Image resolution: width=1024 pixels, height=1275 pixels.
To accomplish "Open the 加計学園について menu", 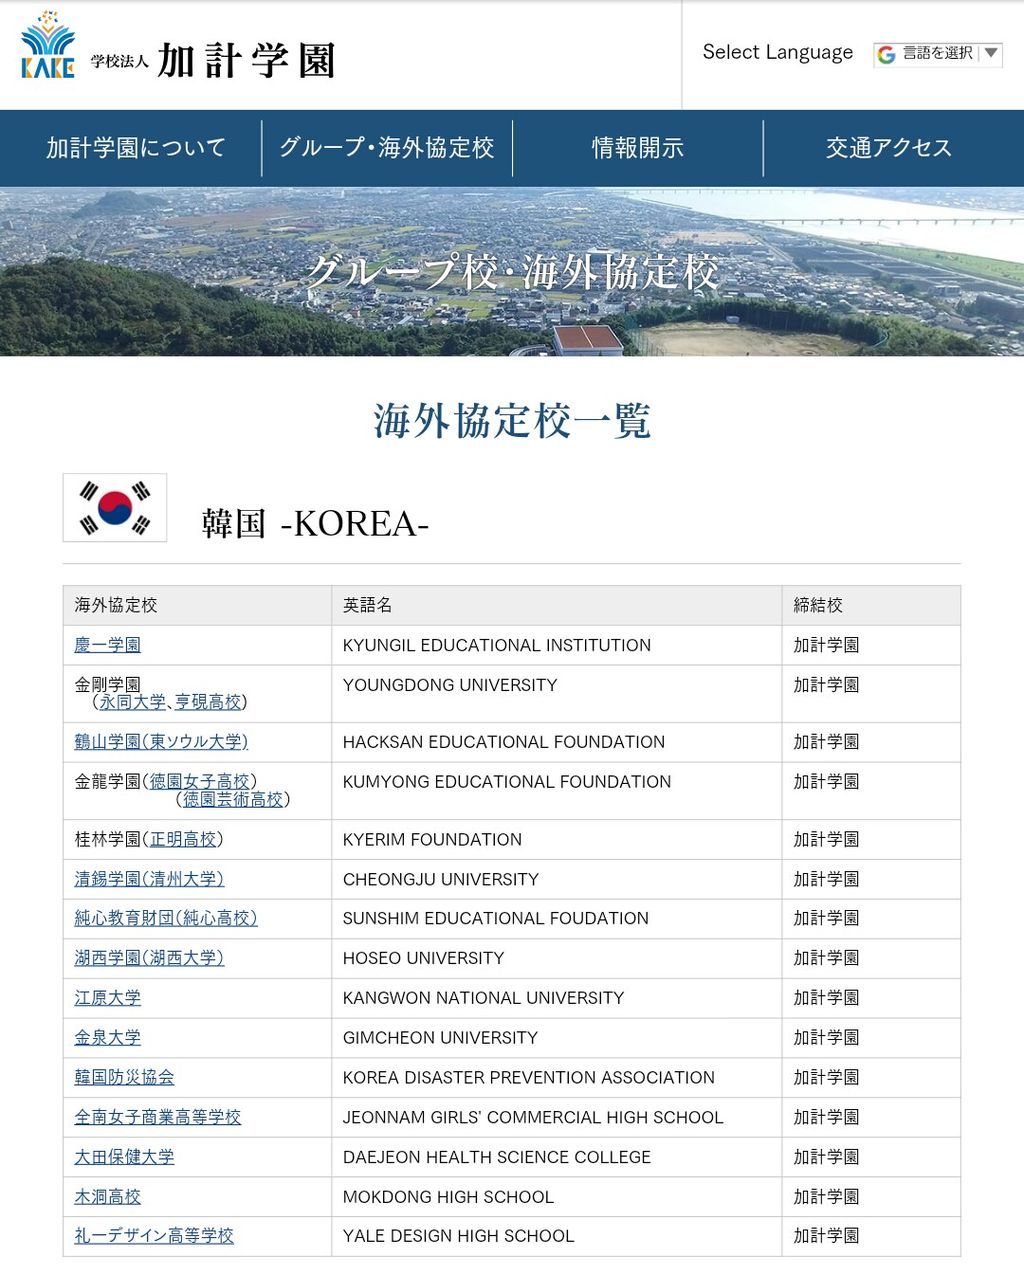I will (x=136, y=148).
